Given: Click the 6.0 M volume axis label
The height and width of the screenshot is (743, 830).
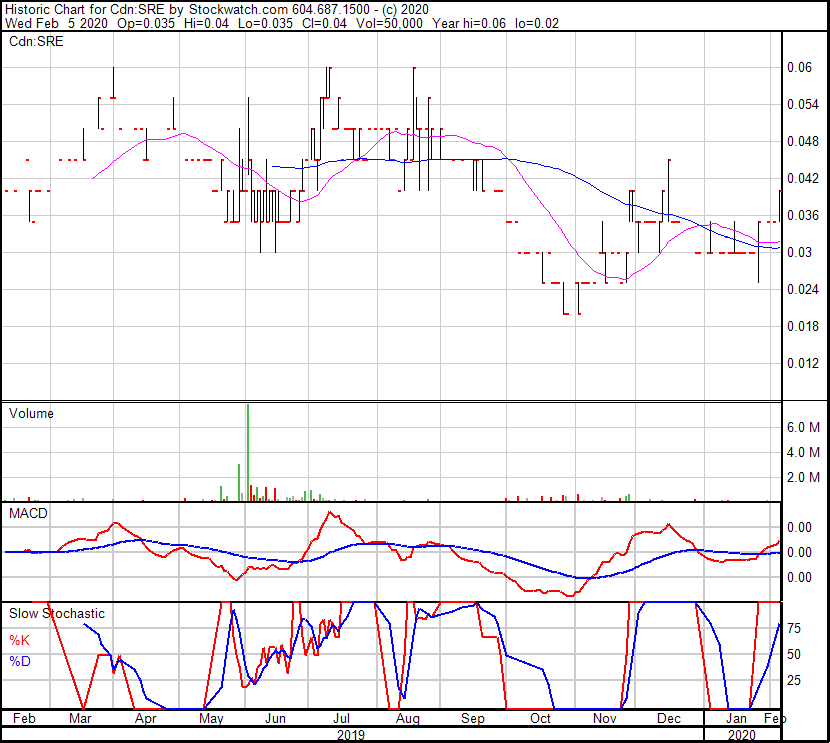Looking at the screenshot, I should tap(803, 427).
